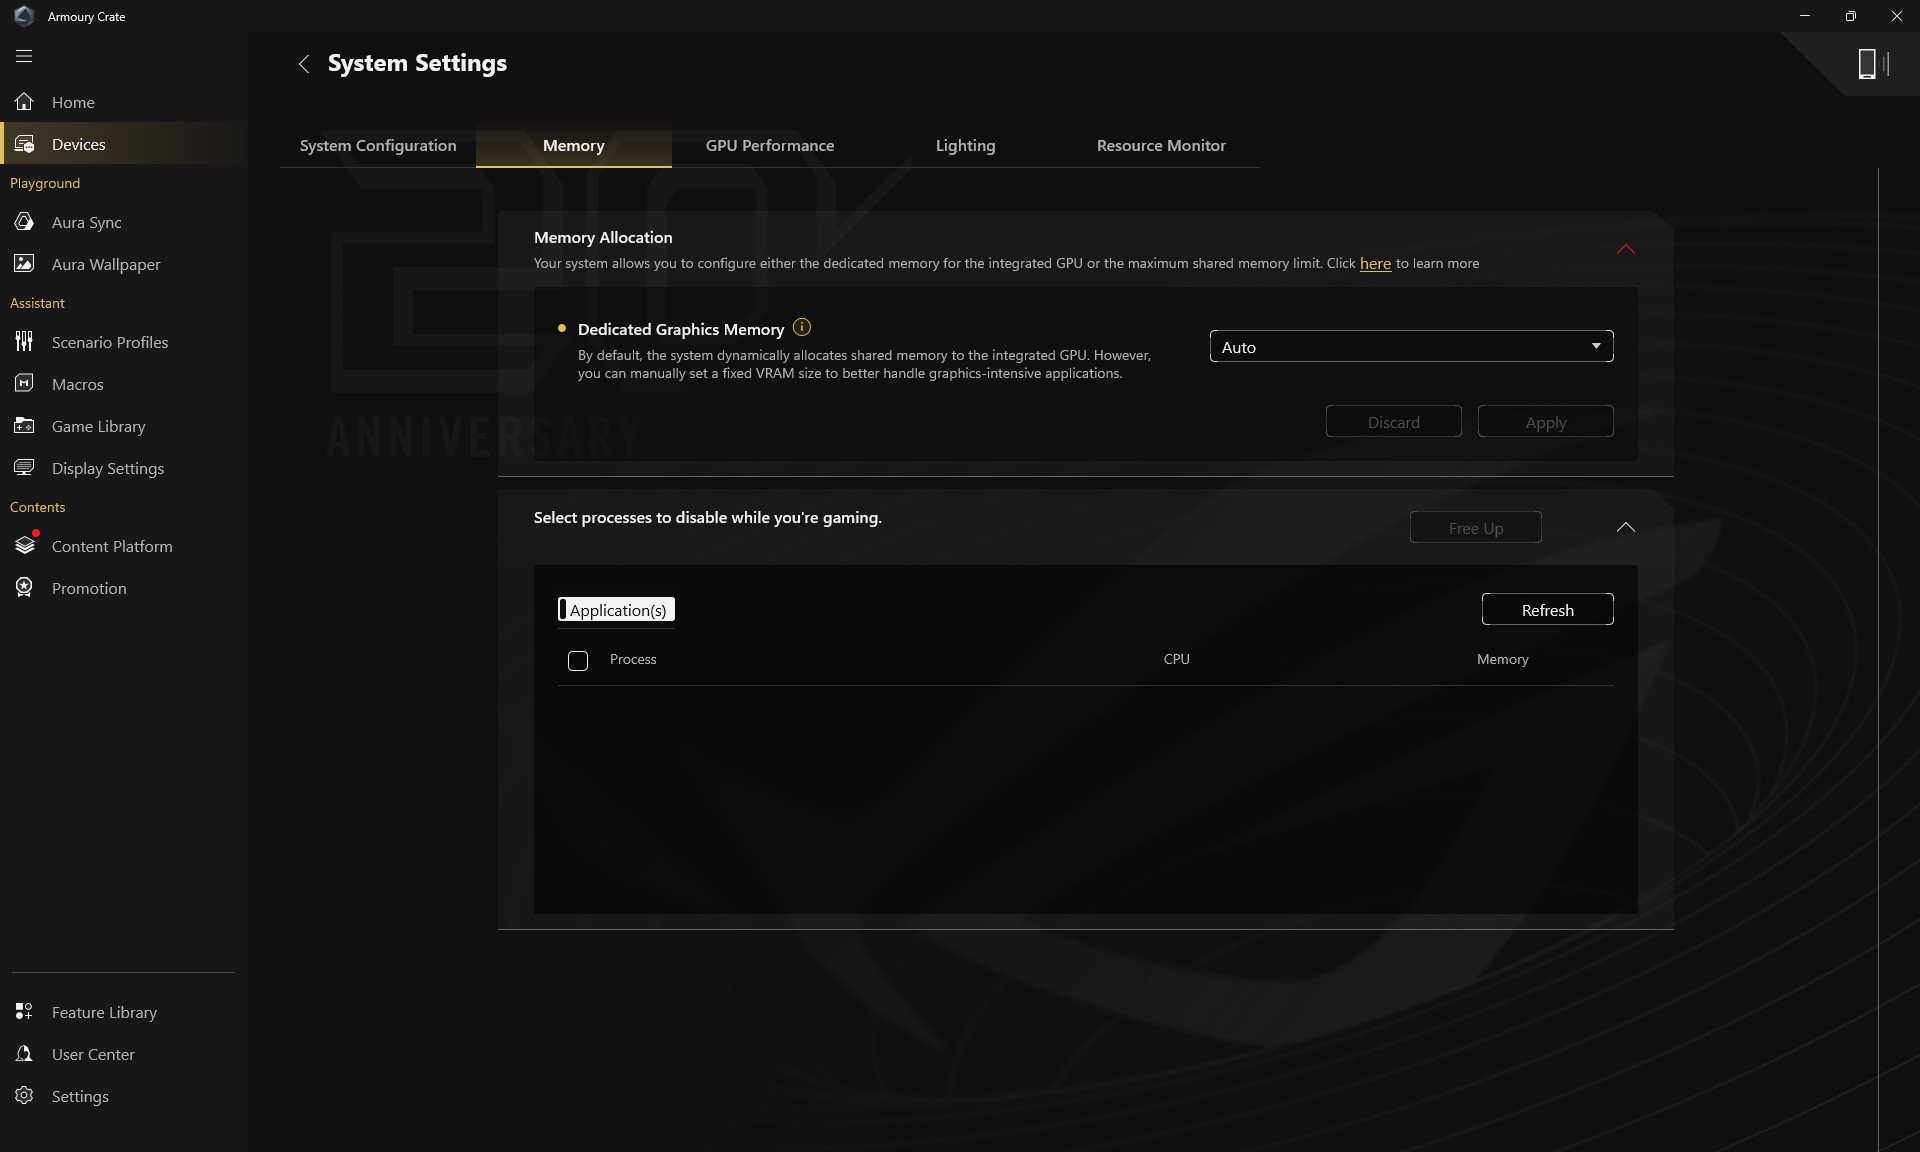Click the CPU column header

coord(1177,659)
